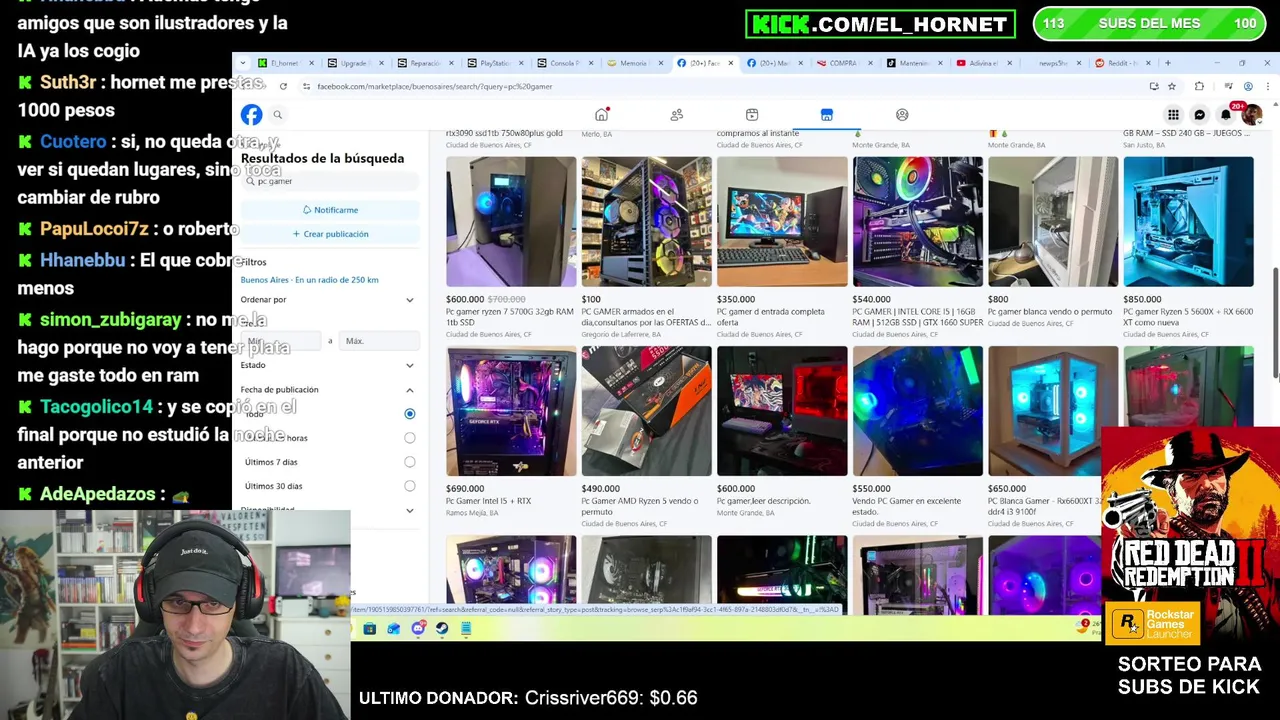Open the Video icon in Facebook nav

752,115
